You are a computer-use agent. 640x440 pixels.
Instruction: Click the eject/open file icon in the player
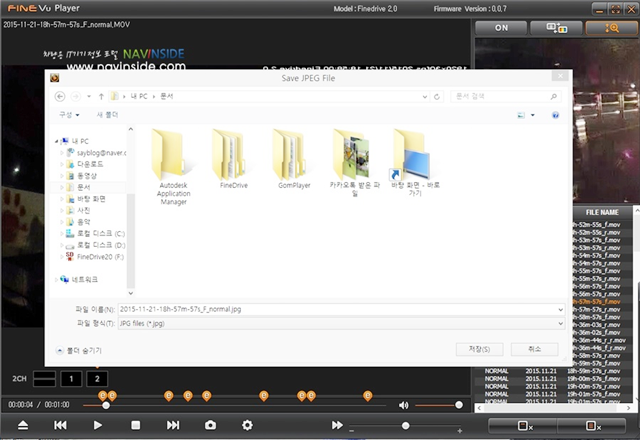23,425
